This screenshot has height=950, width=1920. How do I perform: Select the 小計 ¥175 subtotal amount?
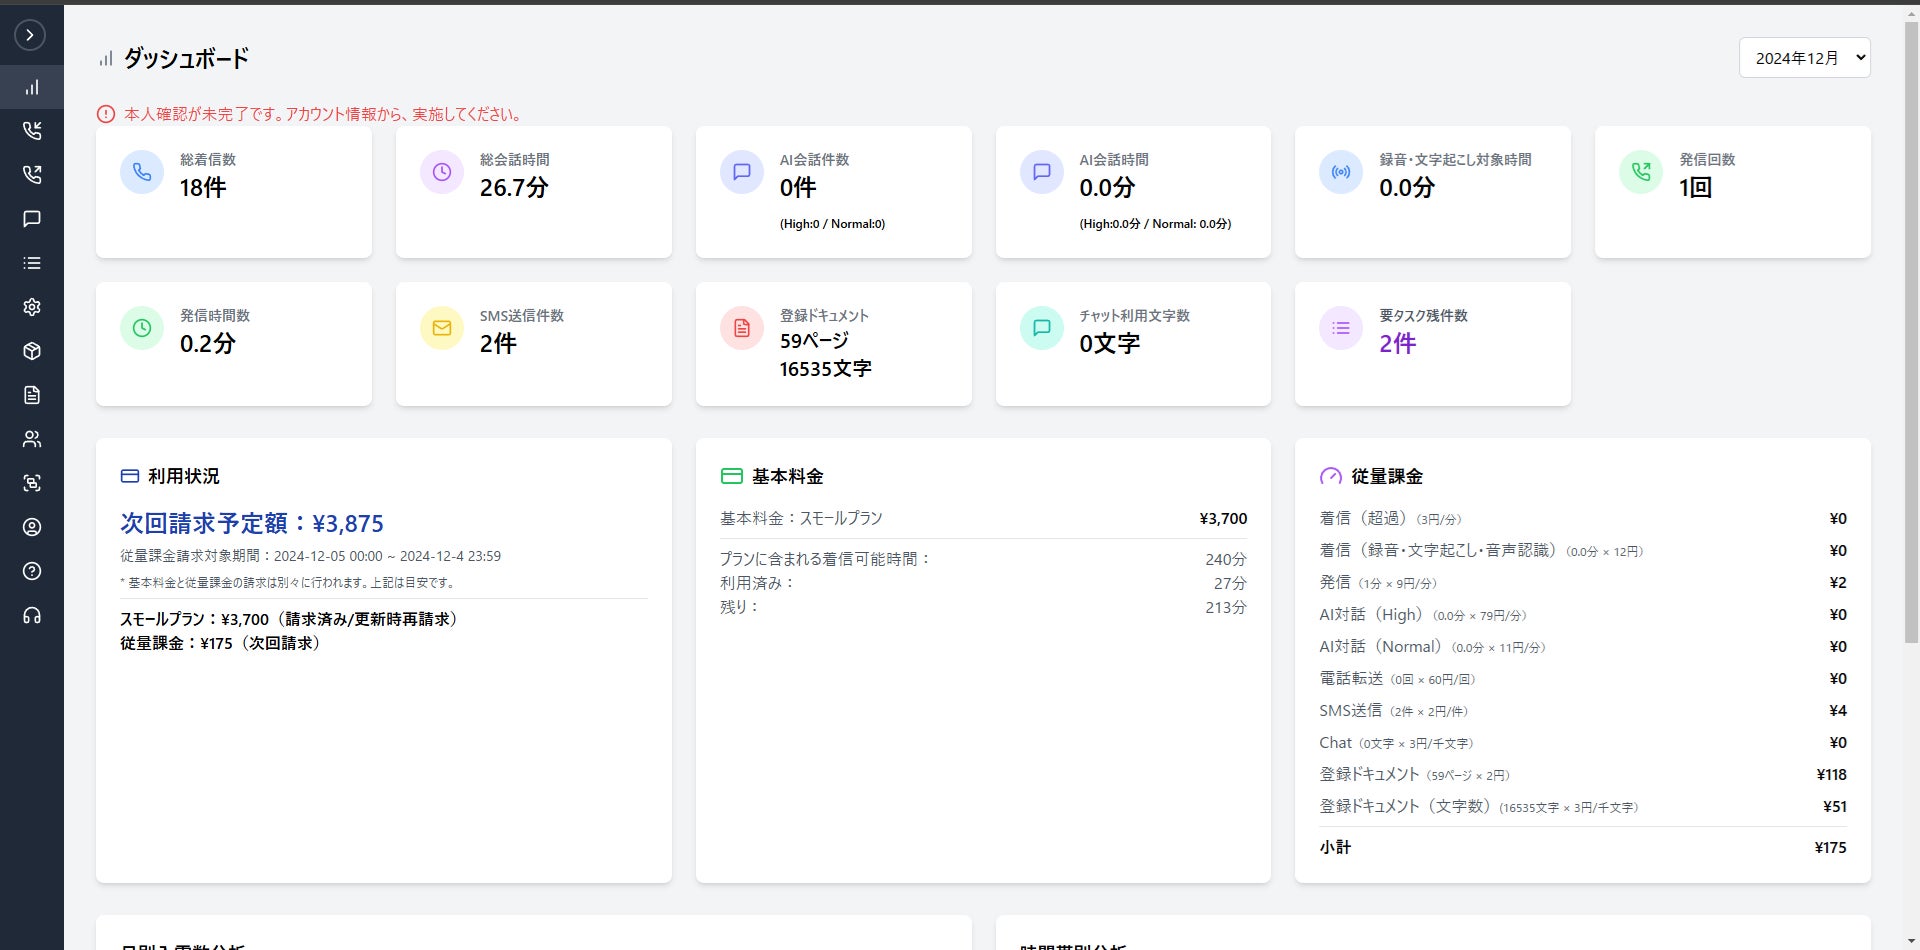pyautogui.click(x=1830, y=847)
